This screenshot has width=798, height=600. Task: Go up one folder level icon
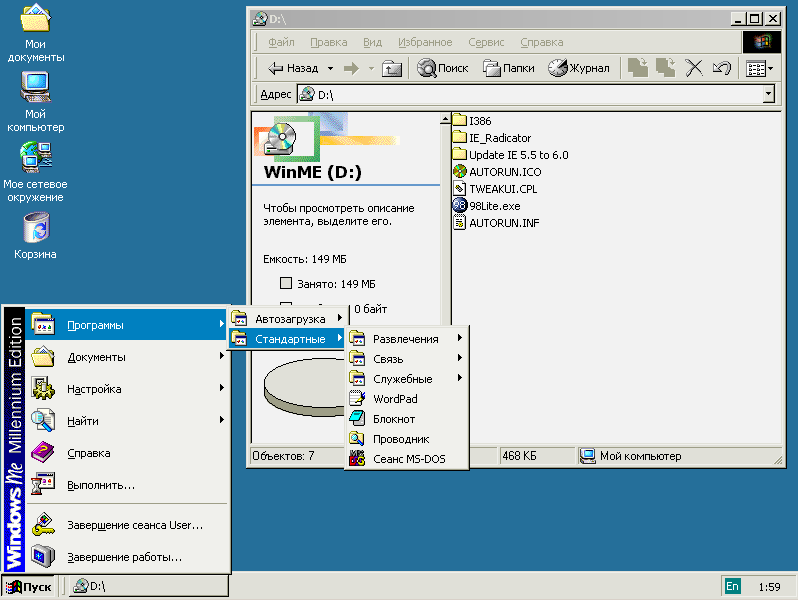pyautogui.click(x=392, y=68)
